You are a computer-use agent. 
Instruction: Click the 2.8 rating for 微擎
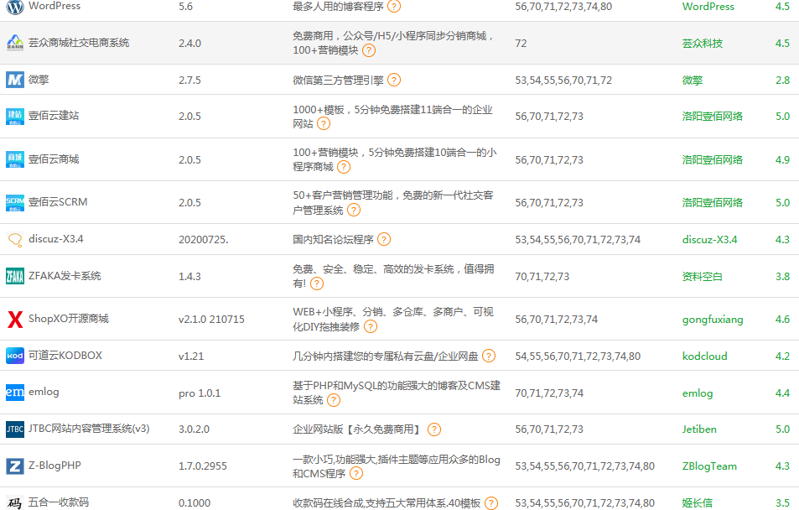(x=782, y=80)
